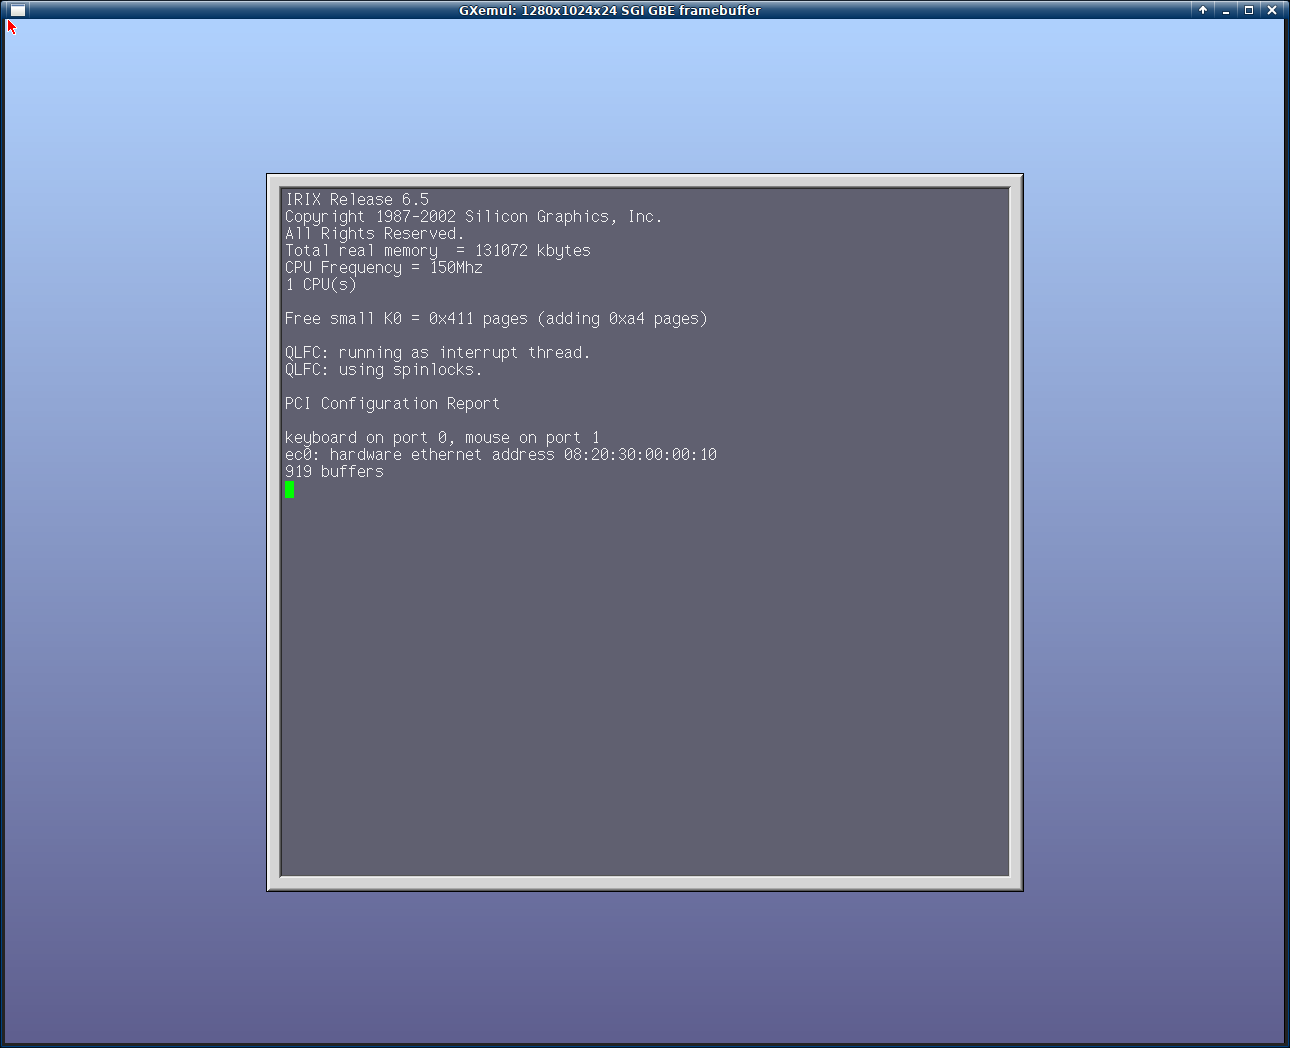The image size is (1290, 1048).
Task: Click the "IRIX Release 6.5" line
Action: point(357,200)
